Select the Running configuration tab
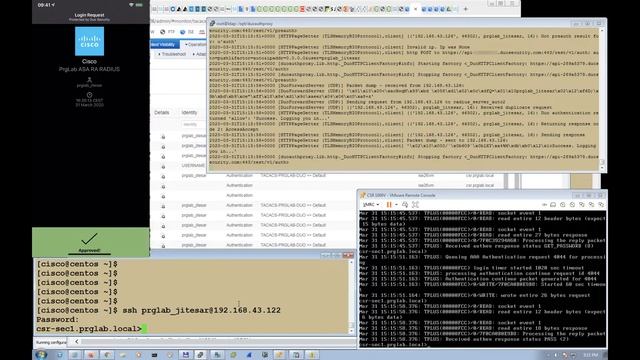This screenshot has width=640, height=360. 51,342
